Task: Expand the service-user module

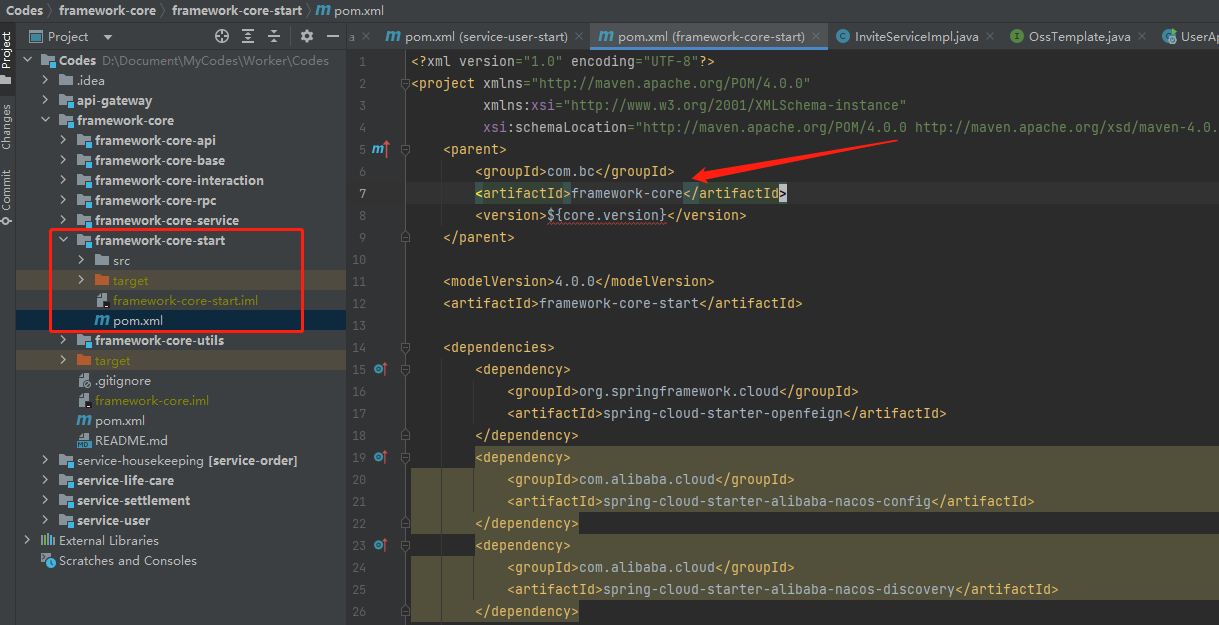Action: pos(45,520)
